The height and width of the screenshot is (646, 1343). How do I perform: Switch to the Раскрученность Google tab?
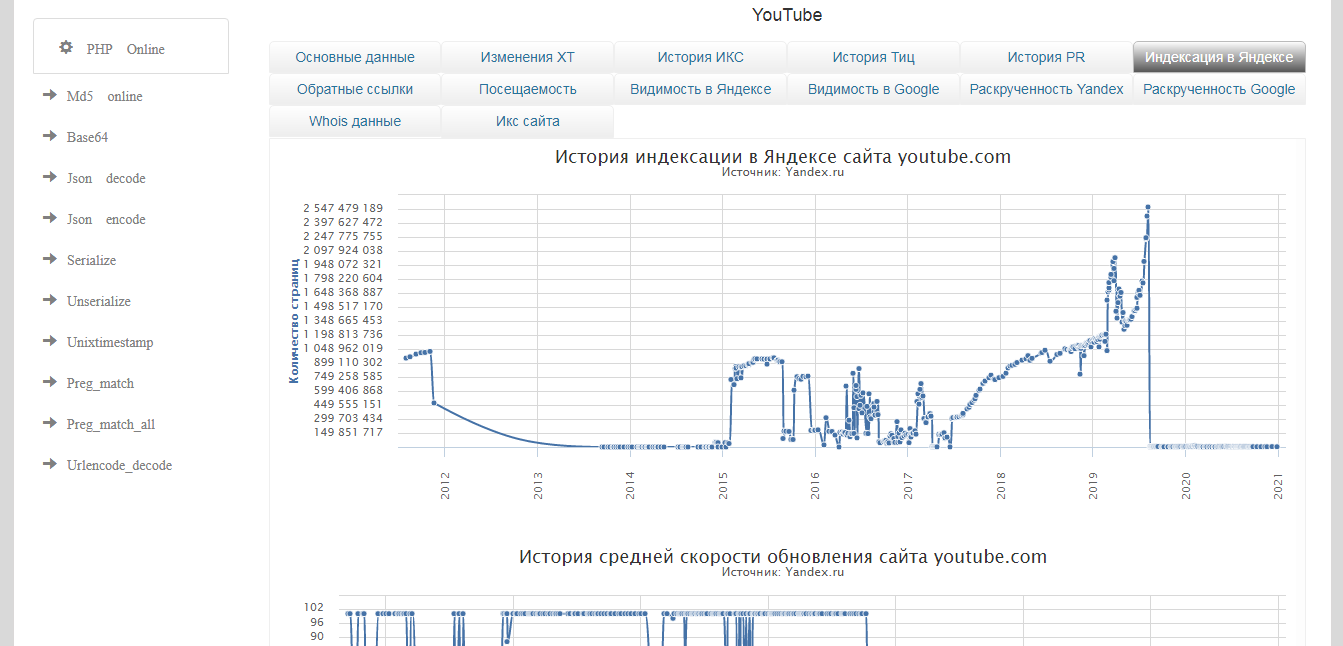(x=1219, y=89)
